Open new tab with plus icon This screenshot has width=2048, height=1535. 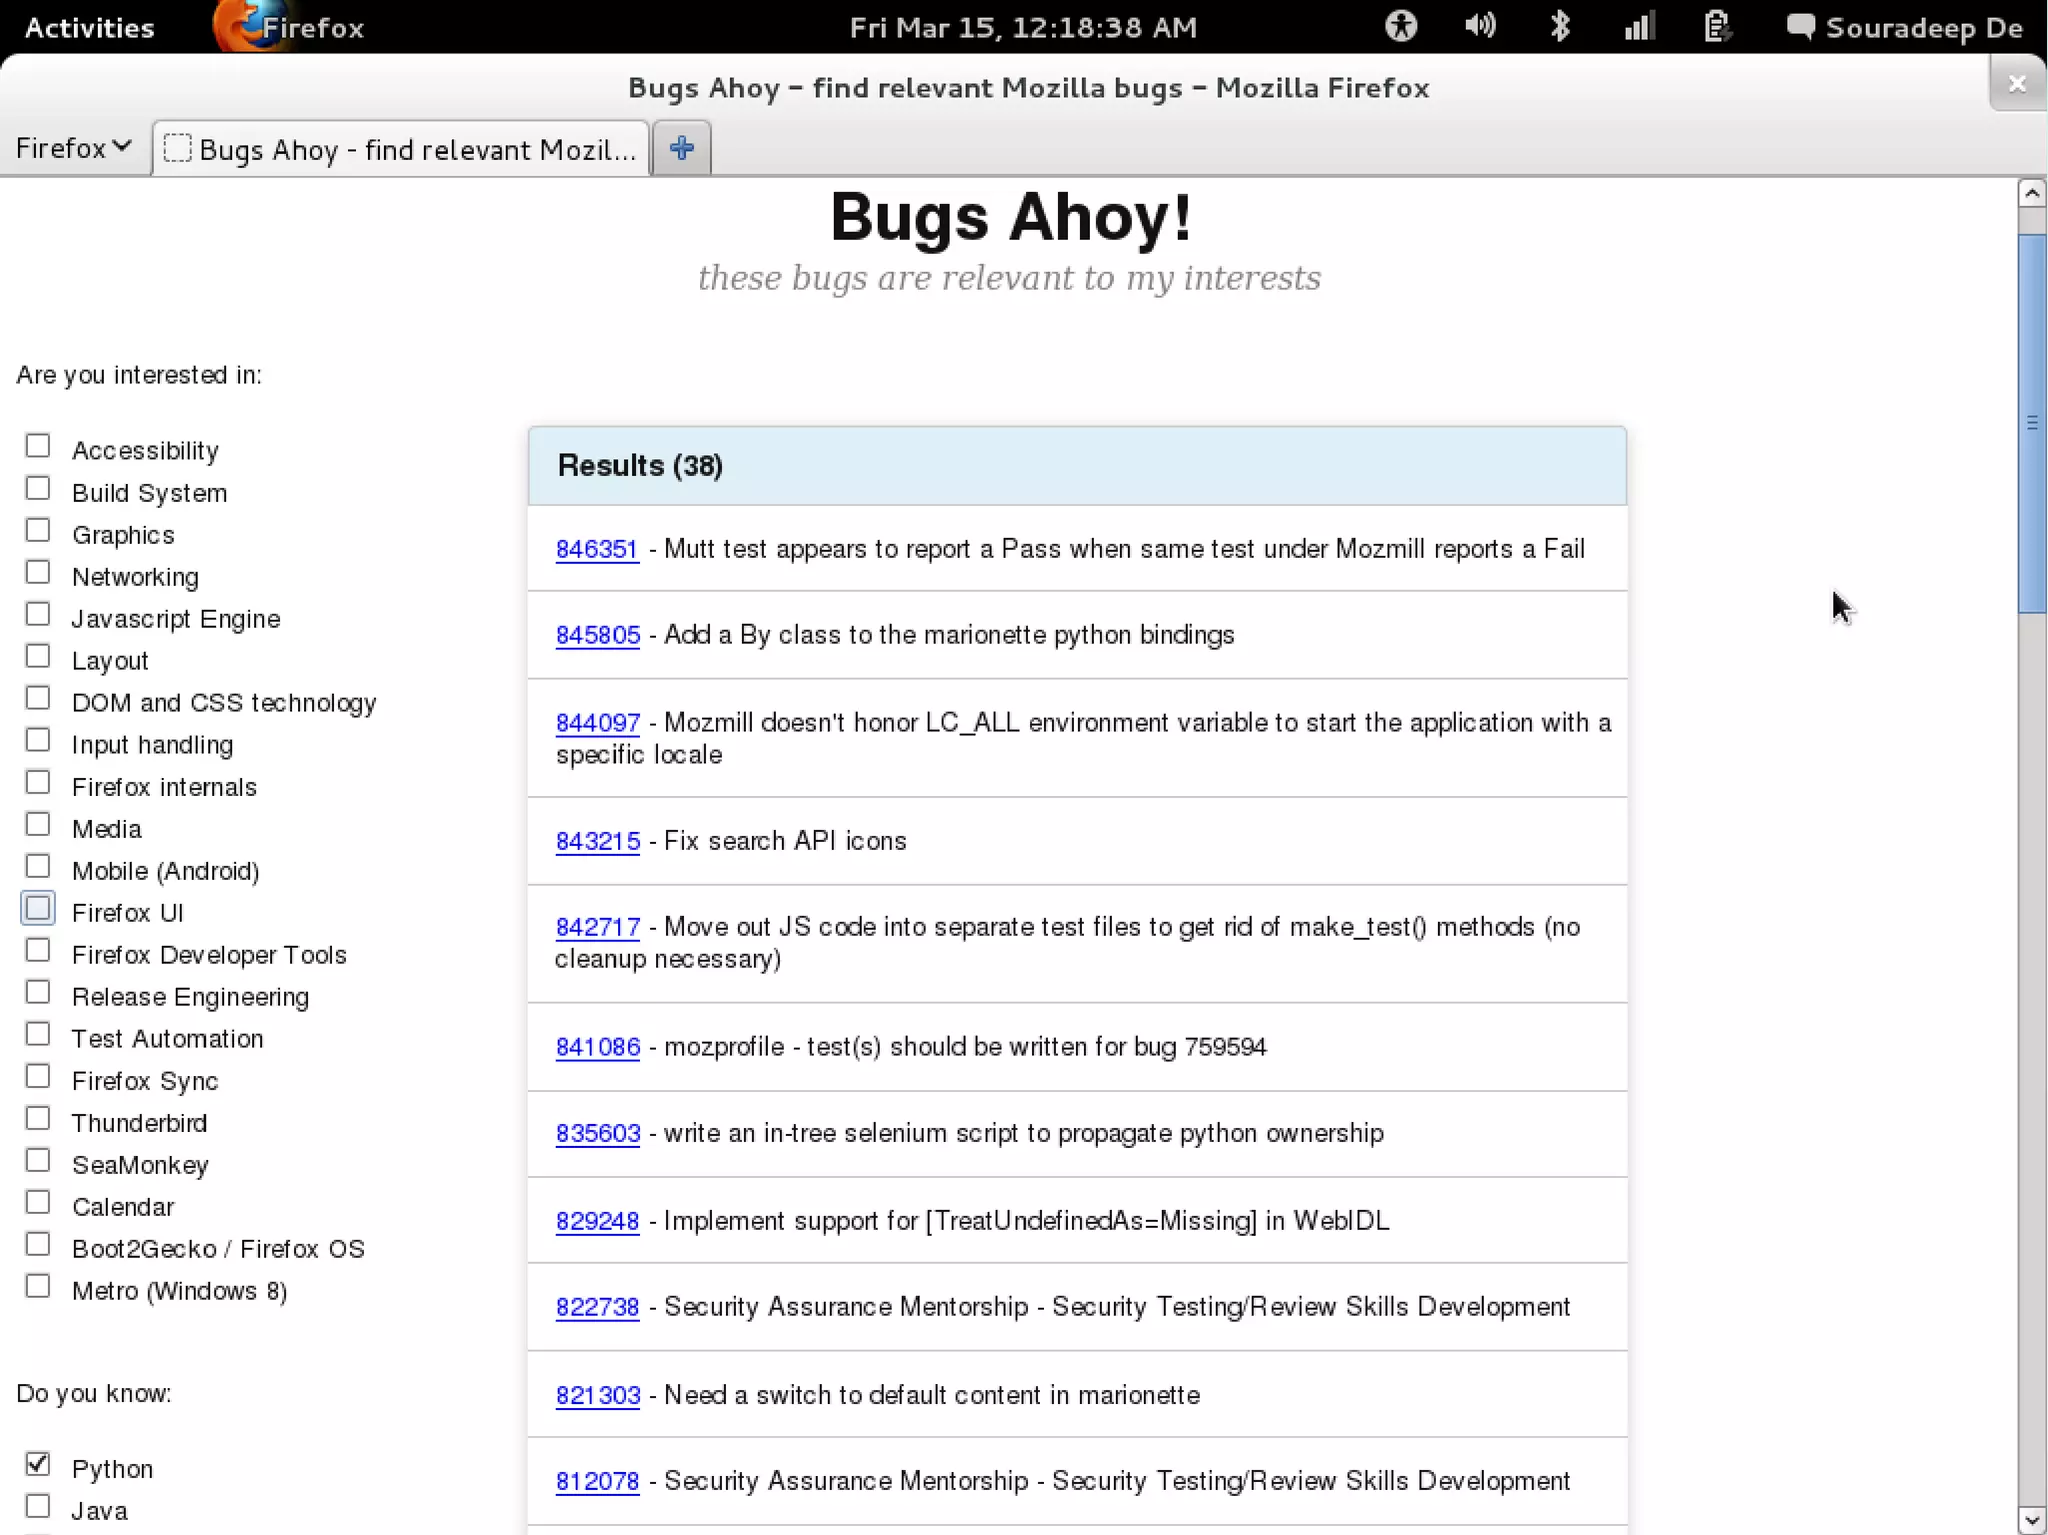pyautogui.click(x=681, y=148)
